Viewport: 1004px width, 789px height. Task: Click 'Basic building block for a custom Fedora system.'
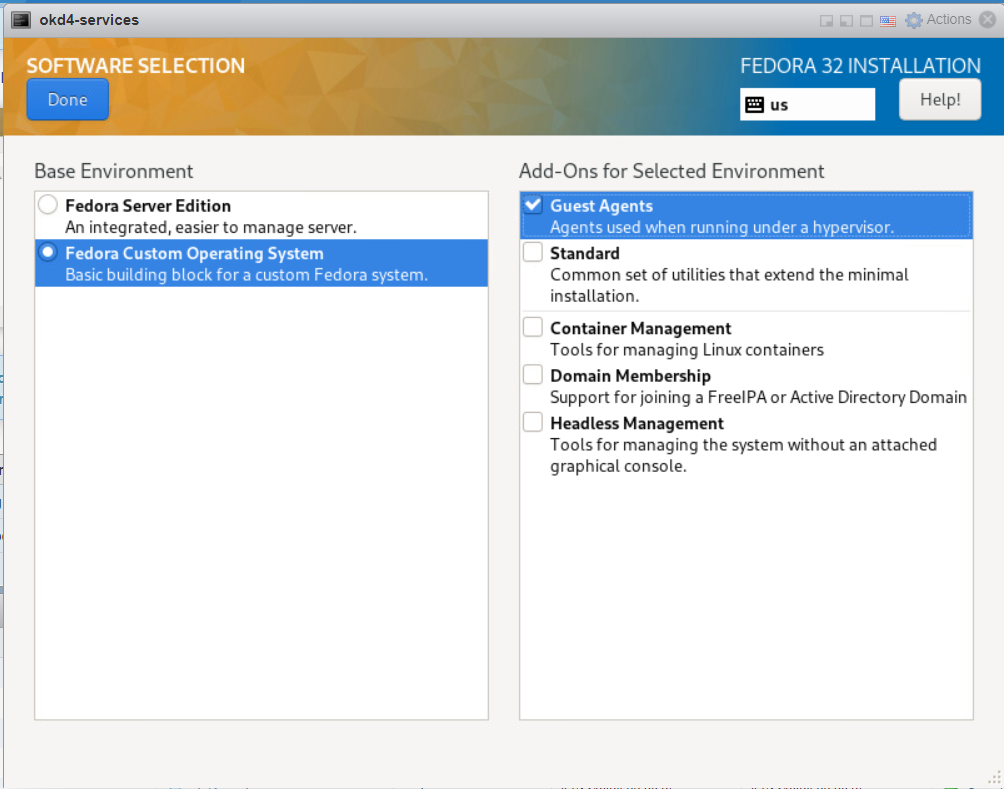coord(247,275)
